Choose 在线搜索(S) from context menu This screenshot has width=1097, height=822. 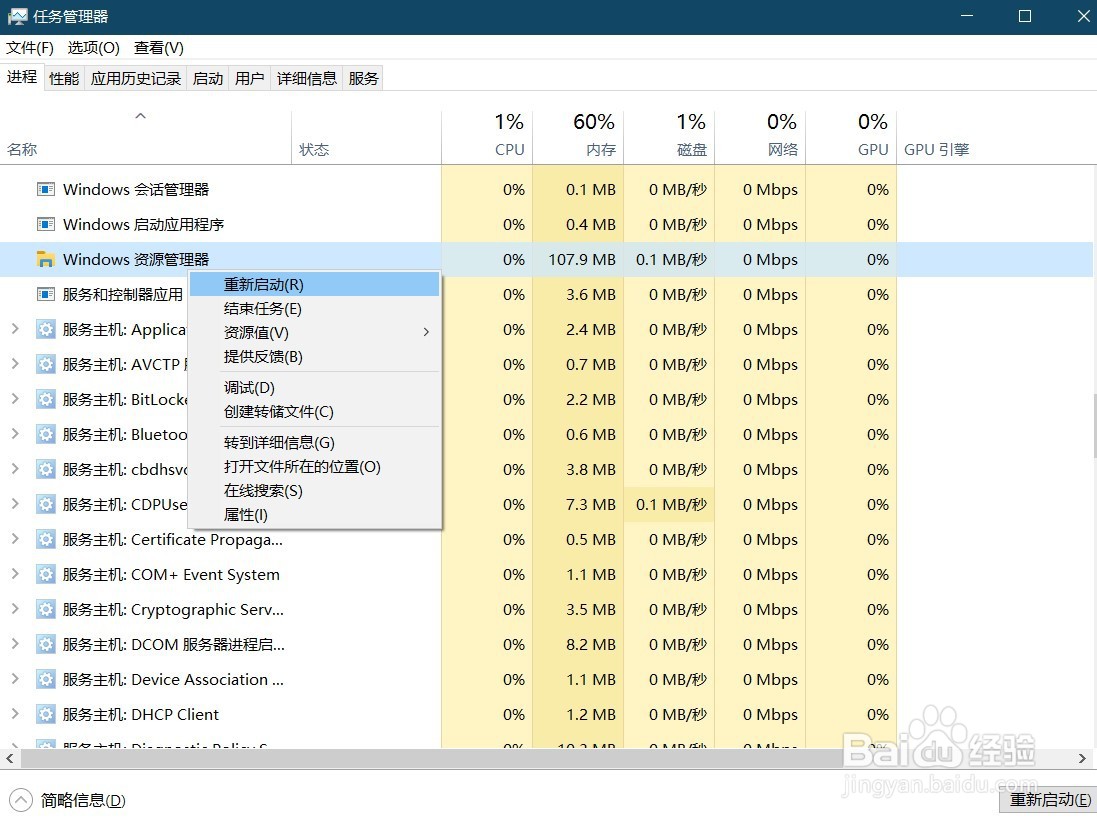tap(314, 490)
